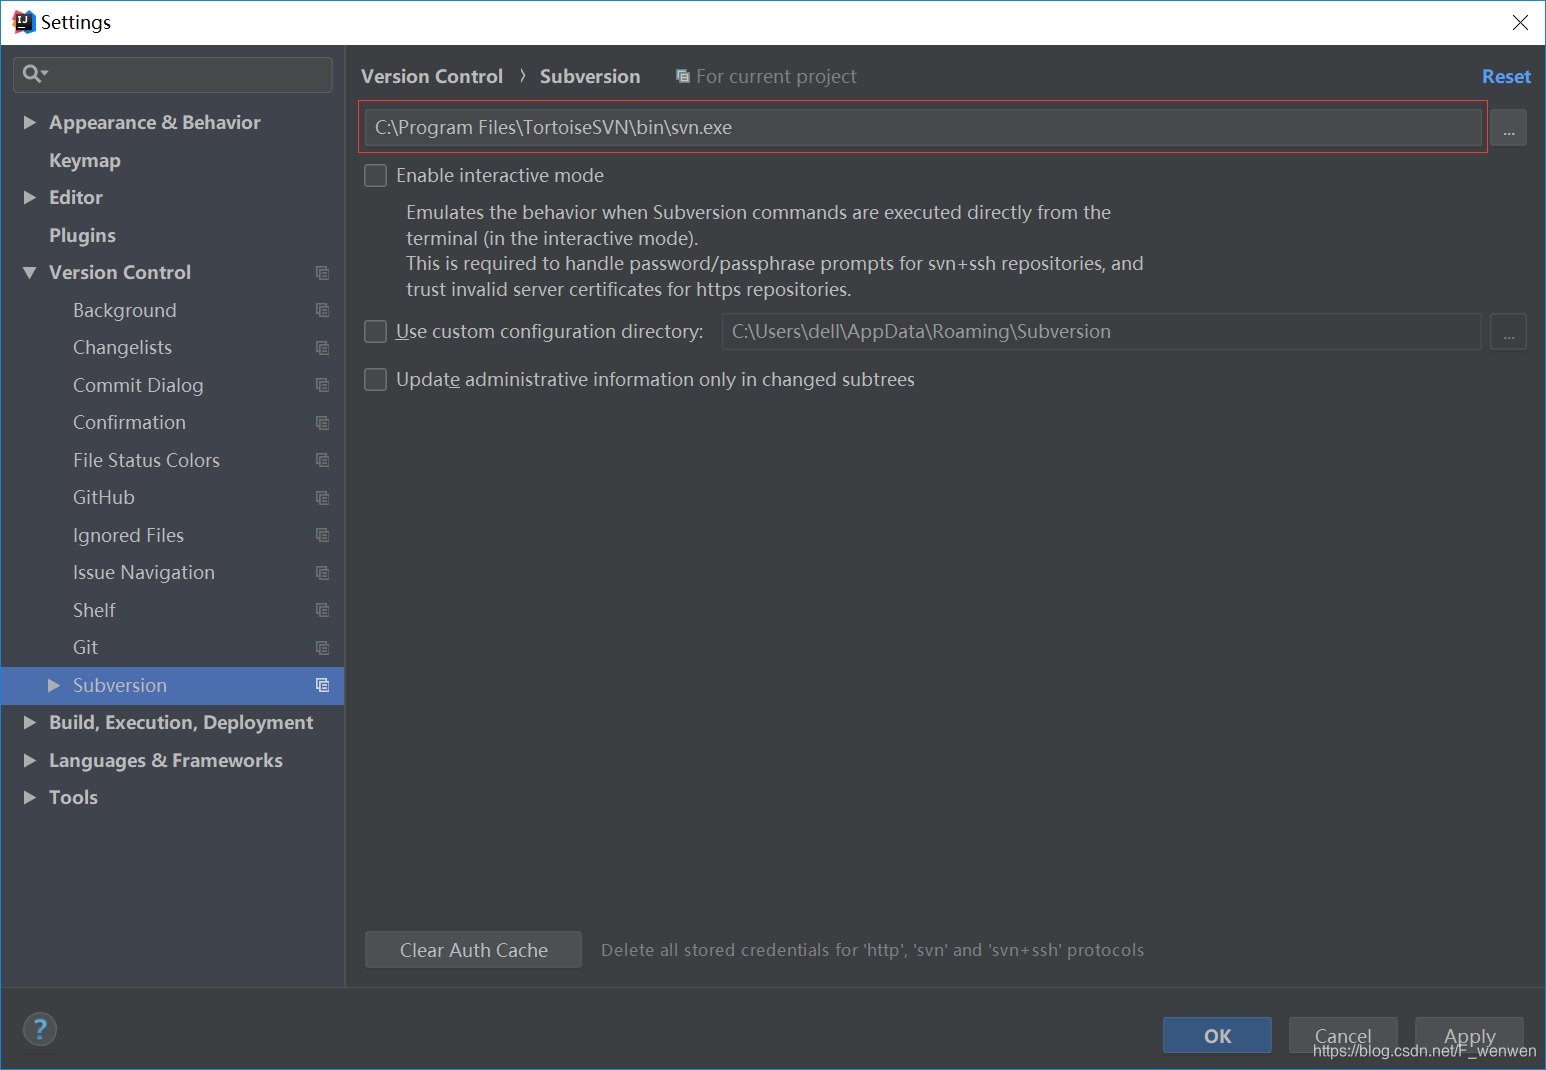Browse for svn.exe path with ellipsis button
Screen dimensions: 1546x1070
click(1508, 128)
